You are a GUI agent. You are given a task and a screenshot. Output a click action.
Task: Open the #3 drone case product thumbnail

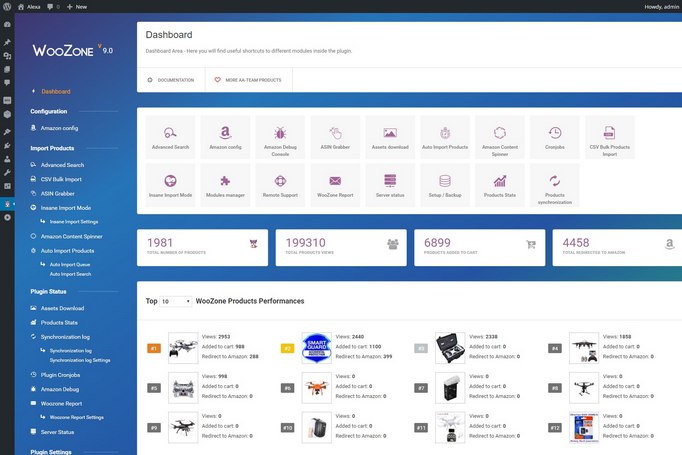(450, 348)
